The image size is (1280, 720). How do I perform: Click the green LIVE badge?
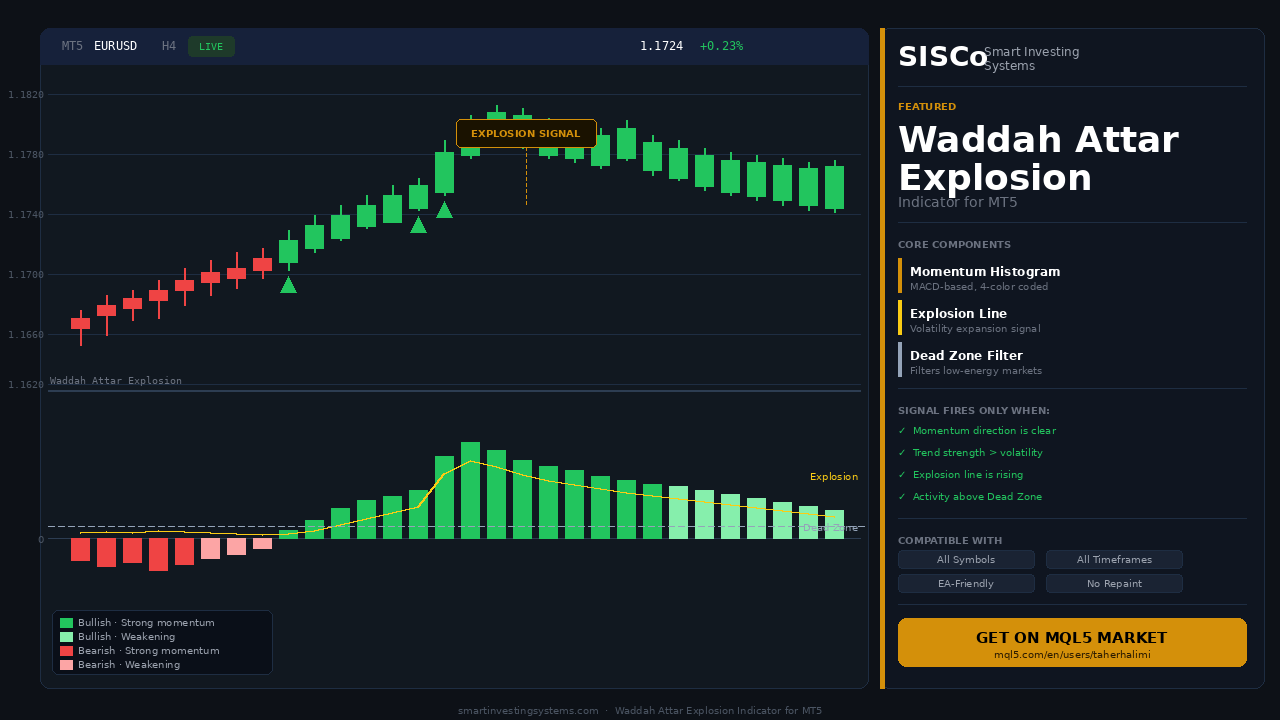pyautogui.click(x=211, y=47)
